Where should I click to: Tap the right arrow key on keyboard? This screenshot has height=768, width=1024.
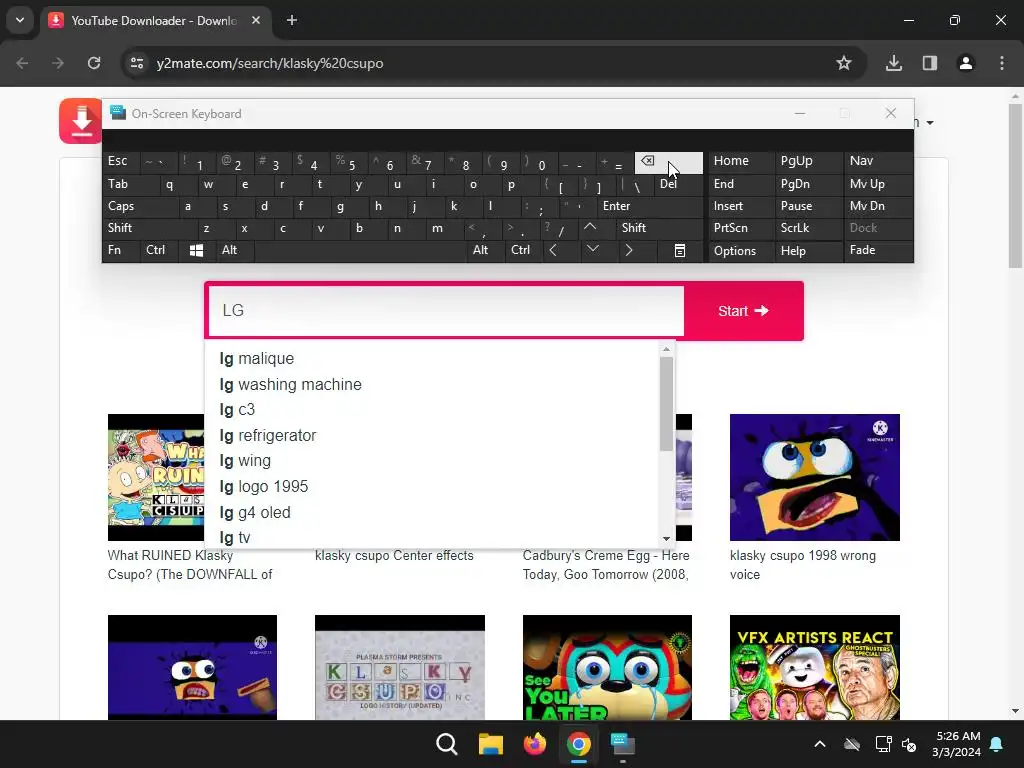coord(629,251)
